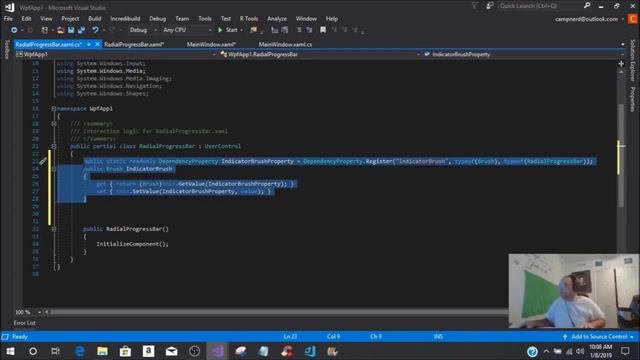
Task: Switch to the RadialProgressBar.xaml tab
Action: coord(134,44)
